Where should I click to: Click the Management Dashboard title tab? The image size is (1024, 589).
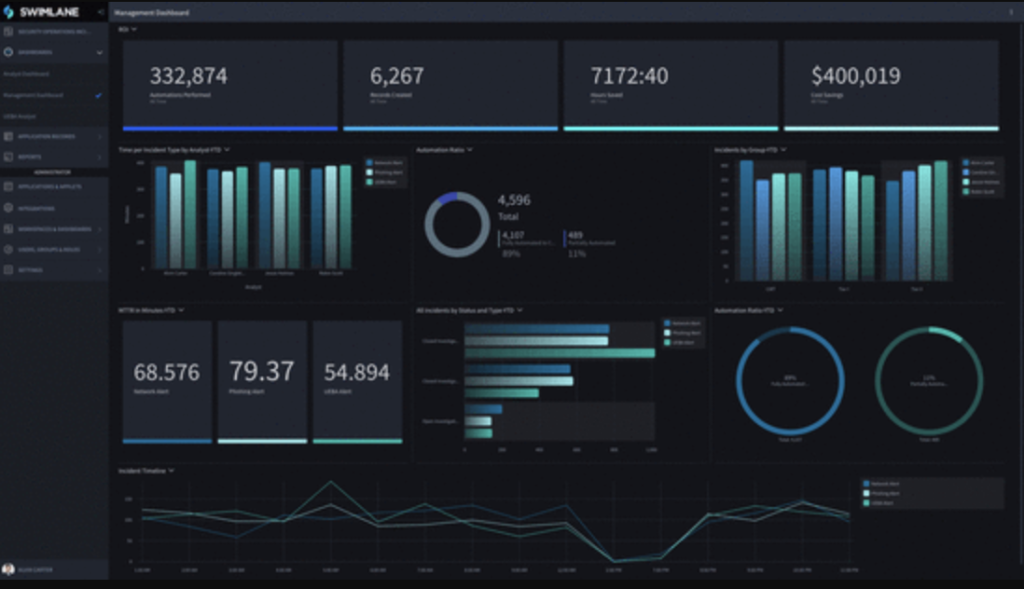pyautogui.click(x=152, y=12)
